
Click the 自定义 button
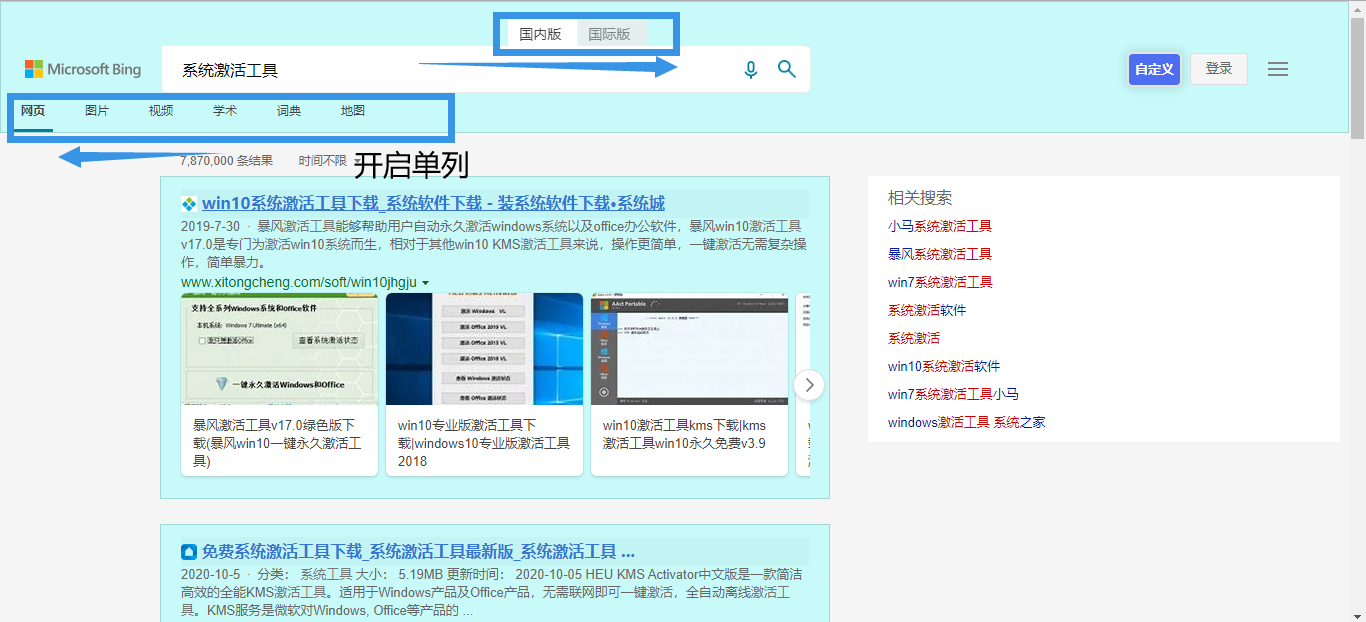pos(1154,69)
